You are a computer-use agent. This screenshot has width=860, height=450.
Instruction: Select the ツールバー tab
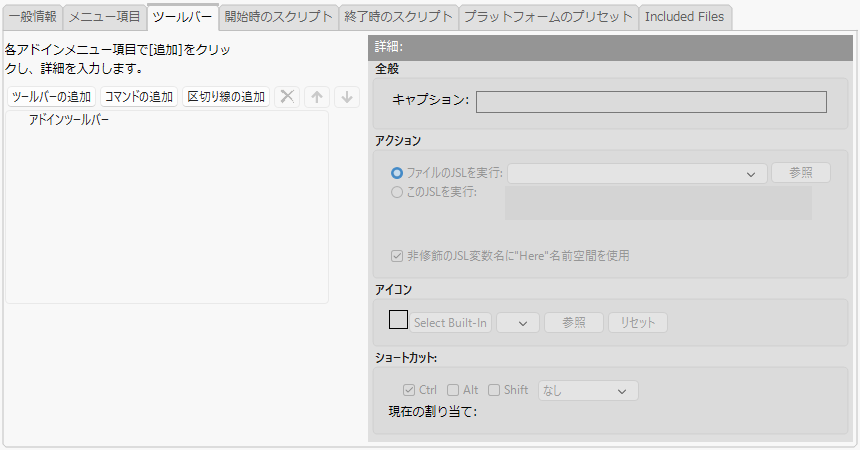click(183, 16)
